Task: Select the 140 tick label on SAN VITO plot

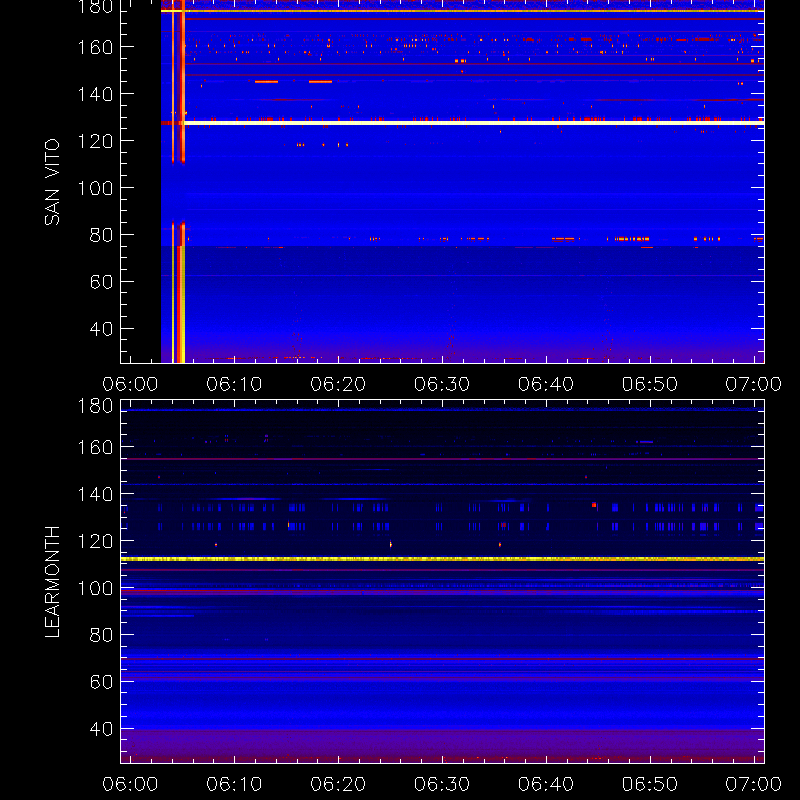Action: (x=95, y=94)
